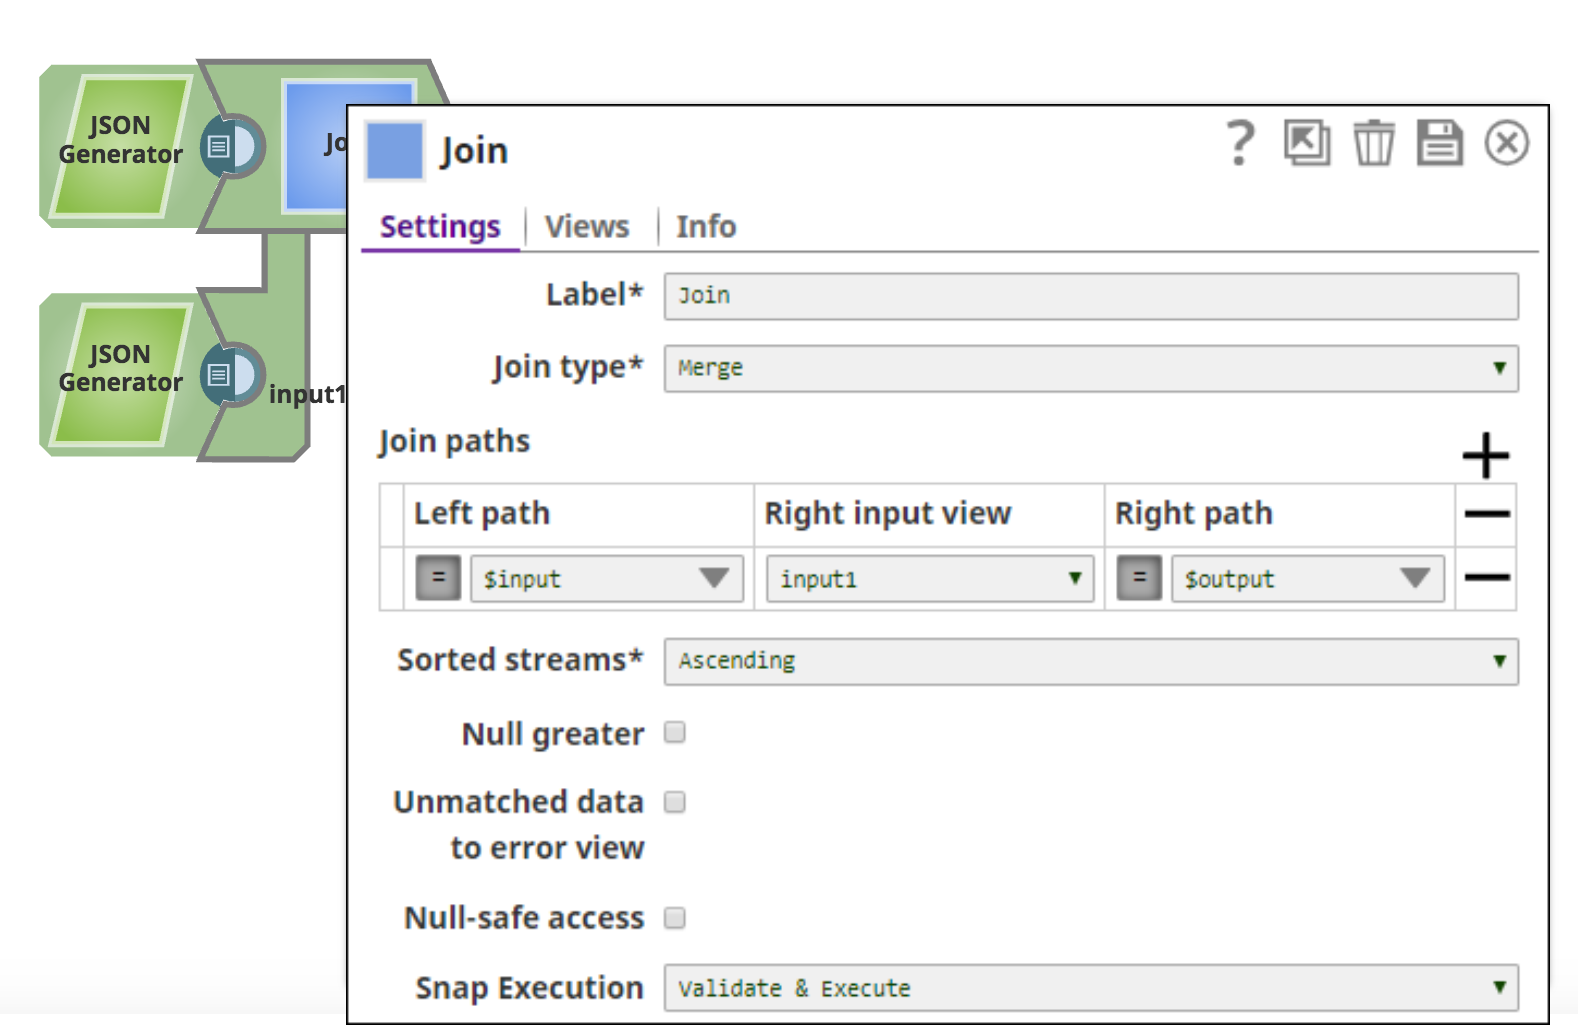Delete the Join snap via trash icon

(1374, 143)
